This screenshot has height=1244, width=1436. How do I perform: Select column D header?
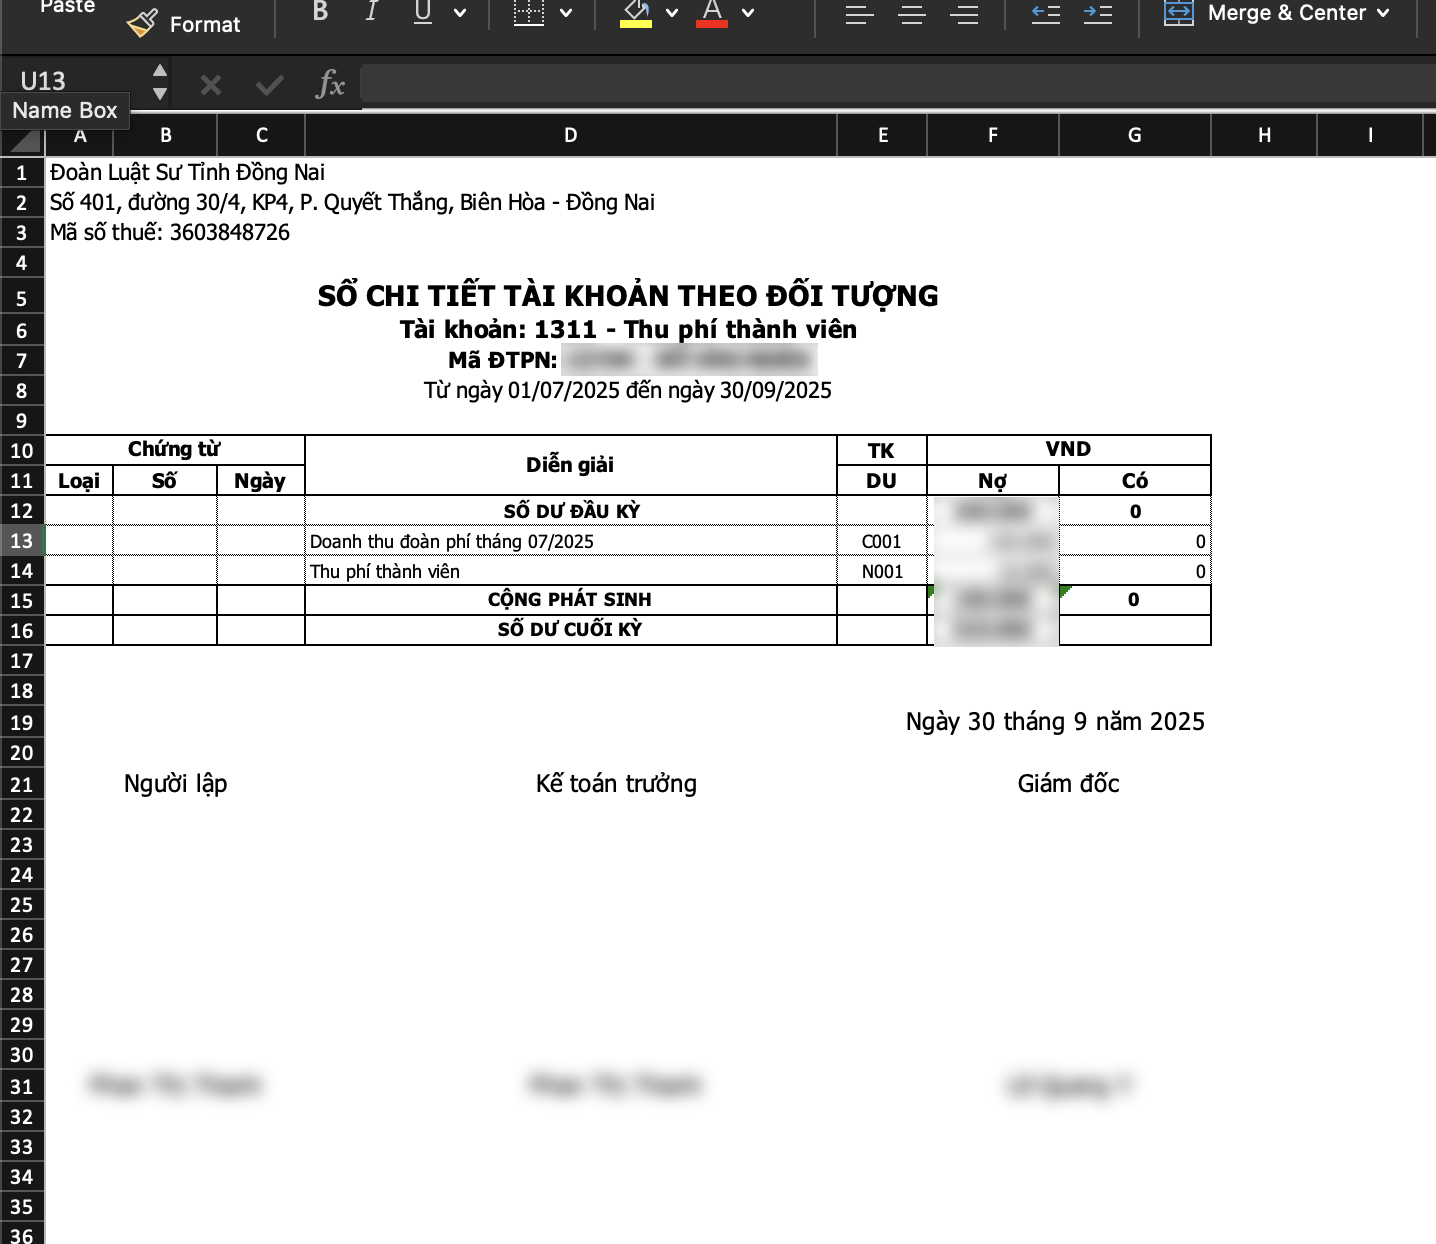pyautogui.click(x=570, y=135)
